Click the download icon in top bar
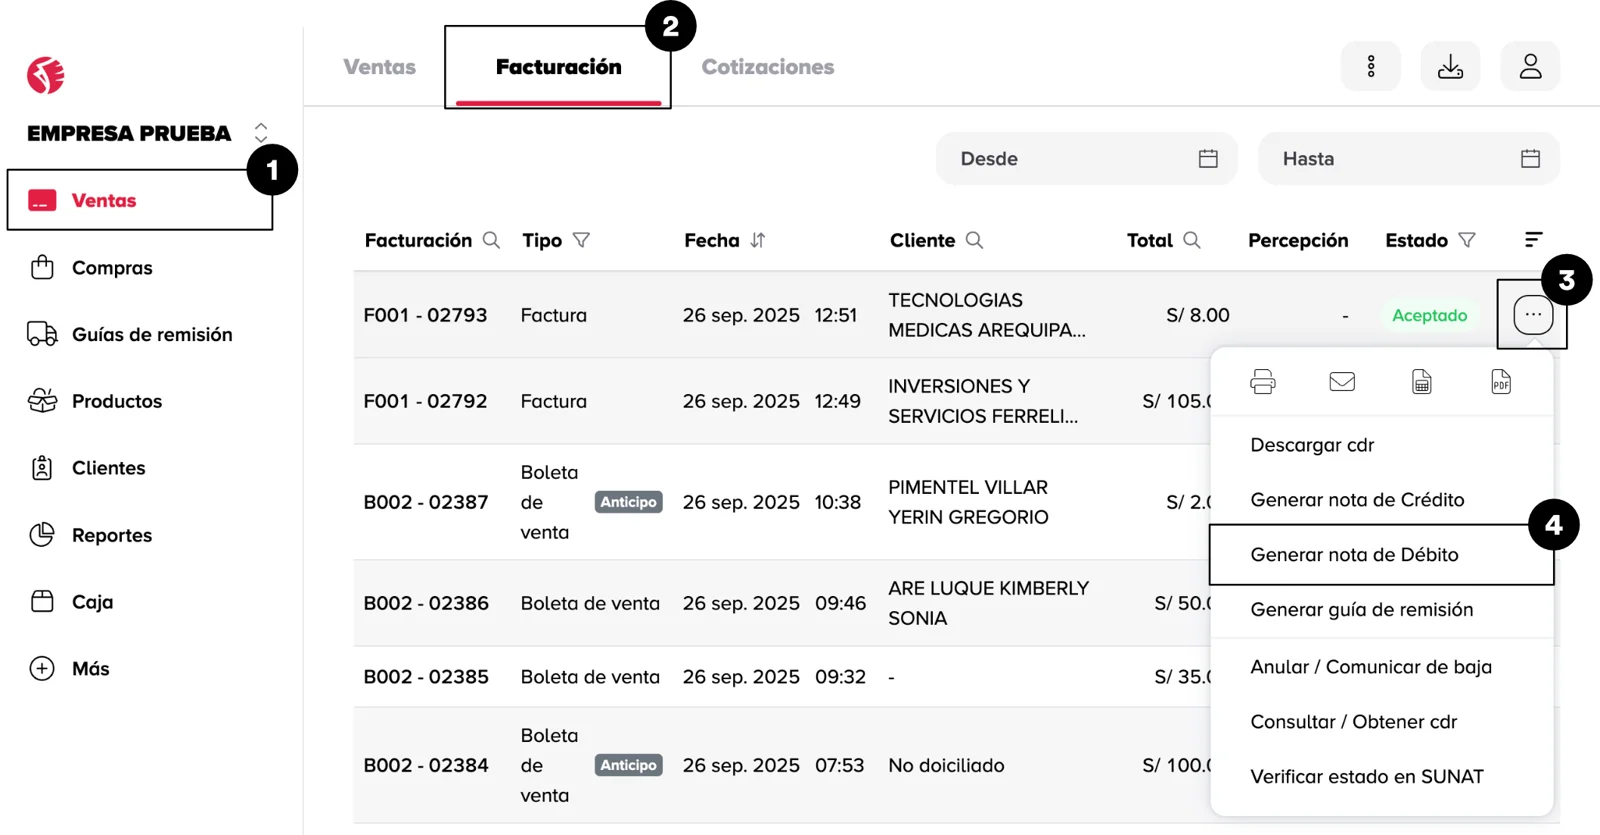Image resolution: width=1600 pixels, height=835 pixels. click(1450, 67)
